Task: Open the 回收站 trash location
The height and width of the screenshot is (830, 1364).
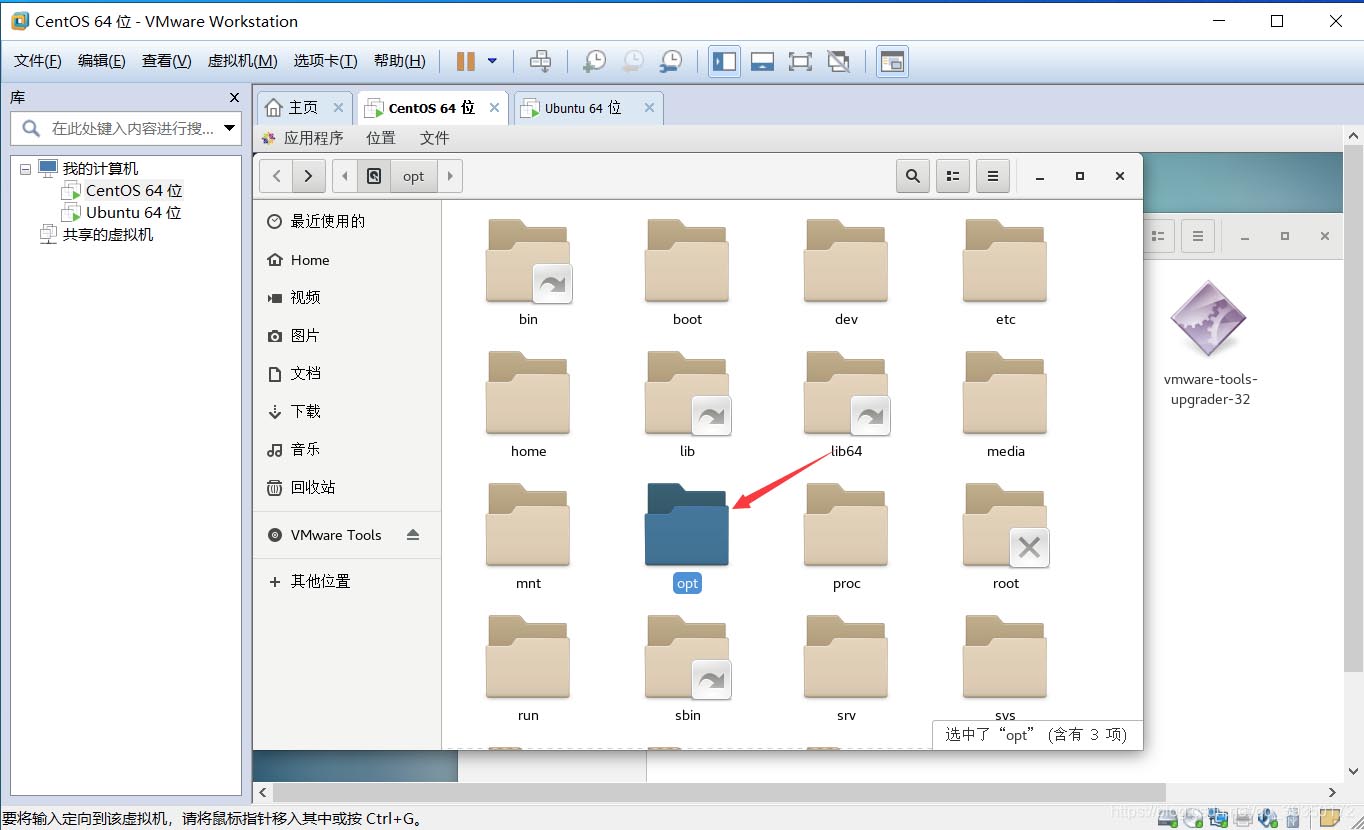Action: coord(347,488)
